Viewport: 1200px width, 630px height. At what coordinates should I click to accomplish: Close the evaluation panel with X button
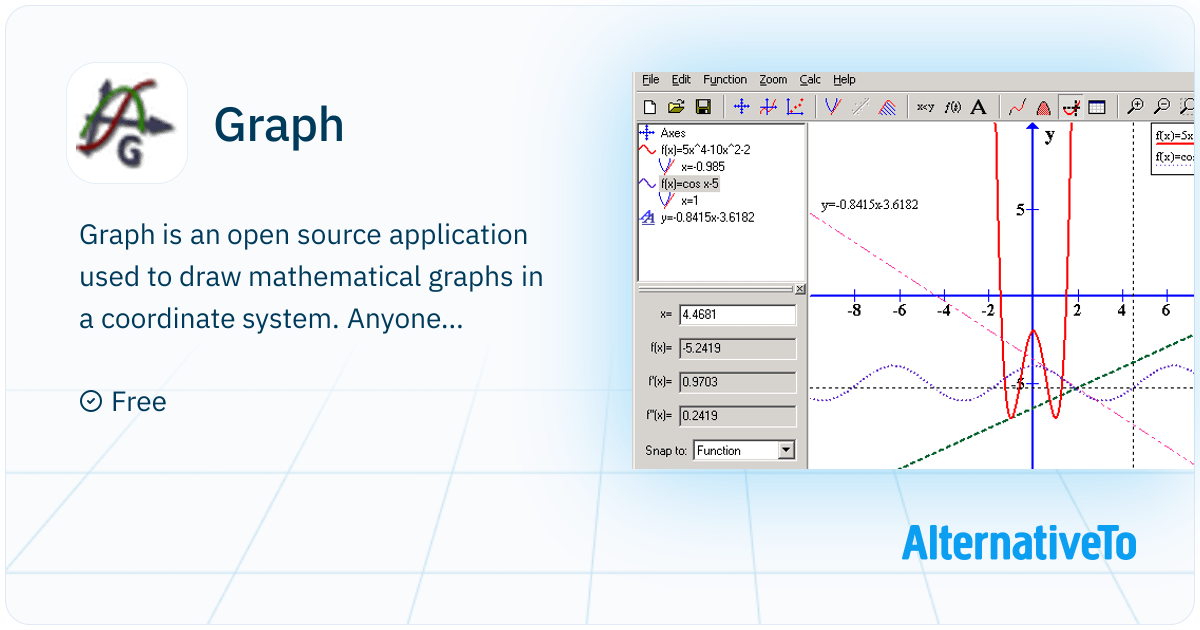click(x=799, y=289)
